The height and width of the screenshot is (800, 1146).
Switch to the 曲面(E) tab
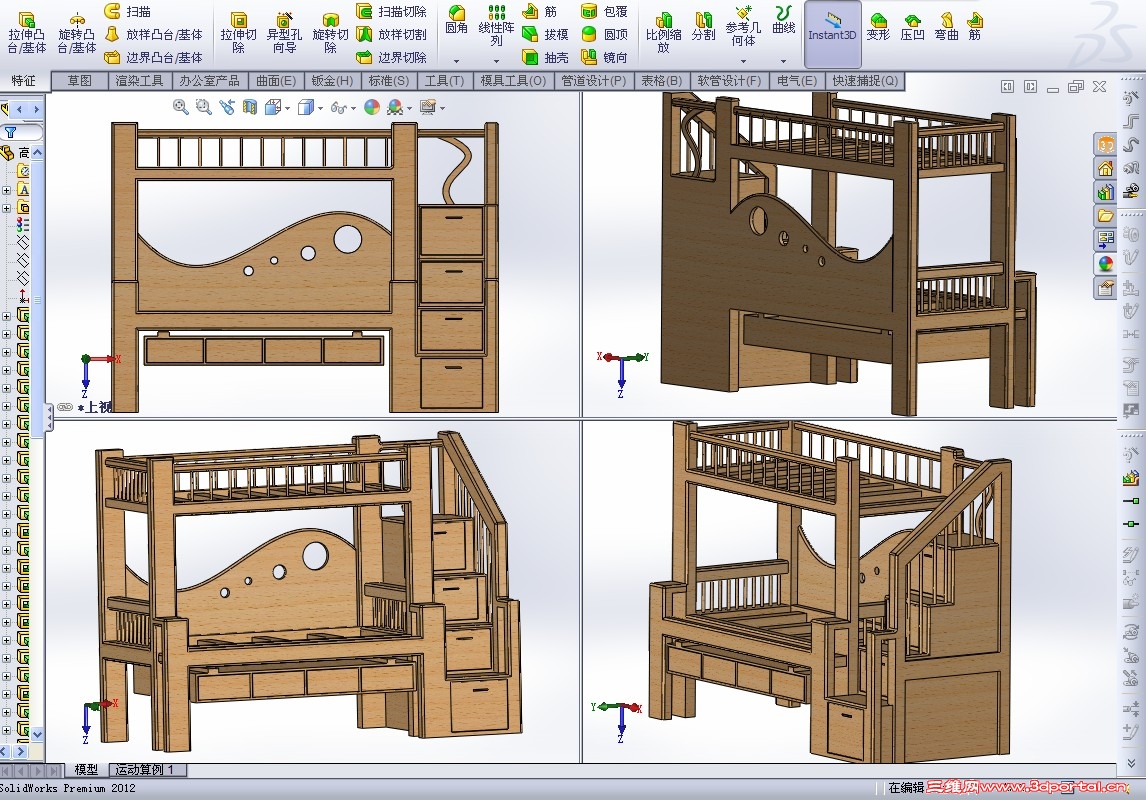276,81
